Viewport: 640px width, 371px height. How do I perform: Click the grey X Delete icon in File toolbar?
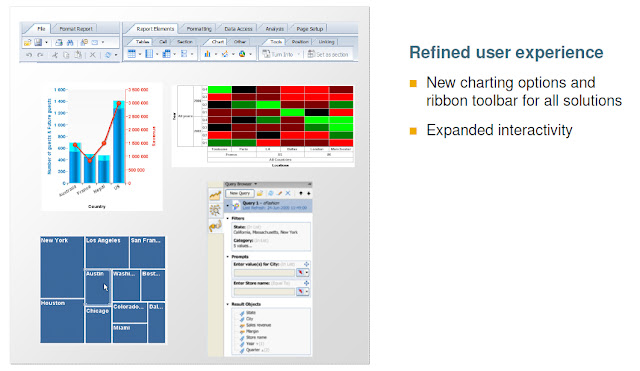(x=93, y=55)
